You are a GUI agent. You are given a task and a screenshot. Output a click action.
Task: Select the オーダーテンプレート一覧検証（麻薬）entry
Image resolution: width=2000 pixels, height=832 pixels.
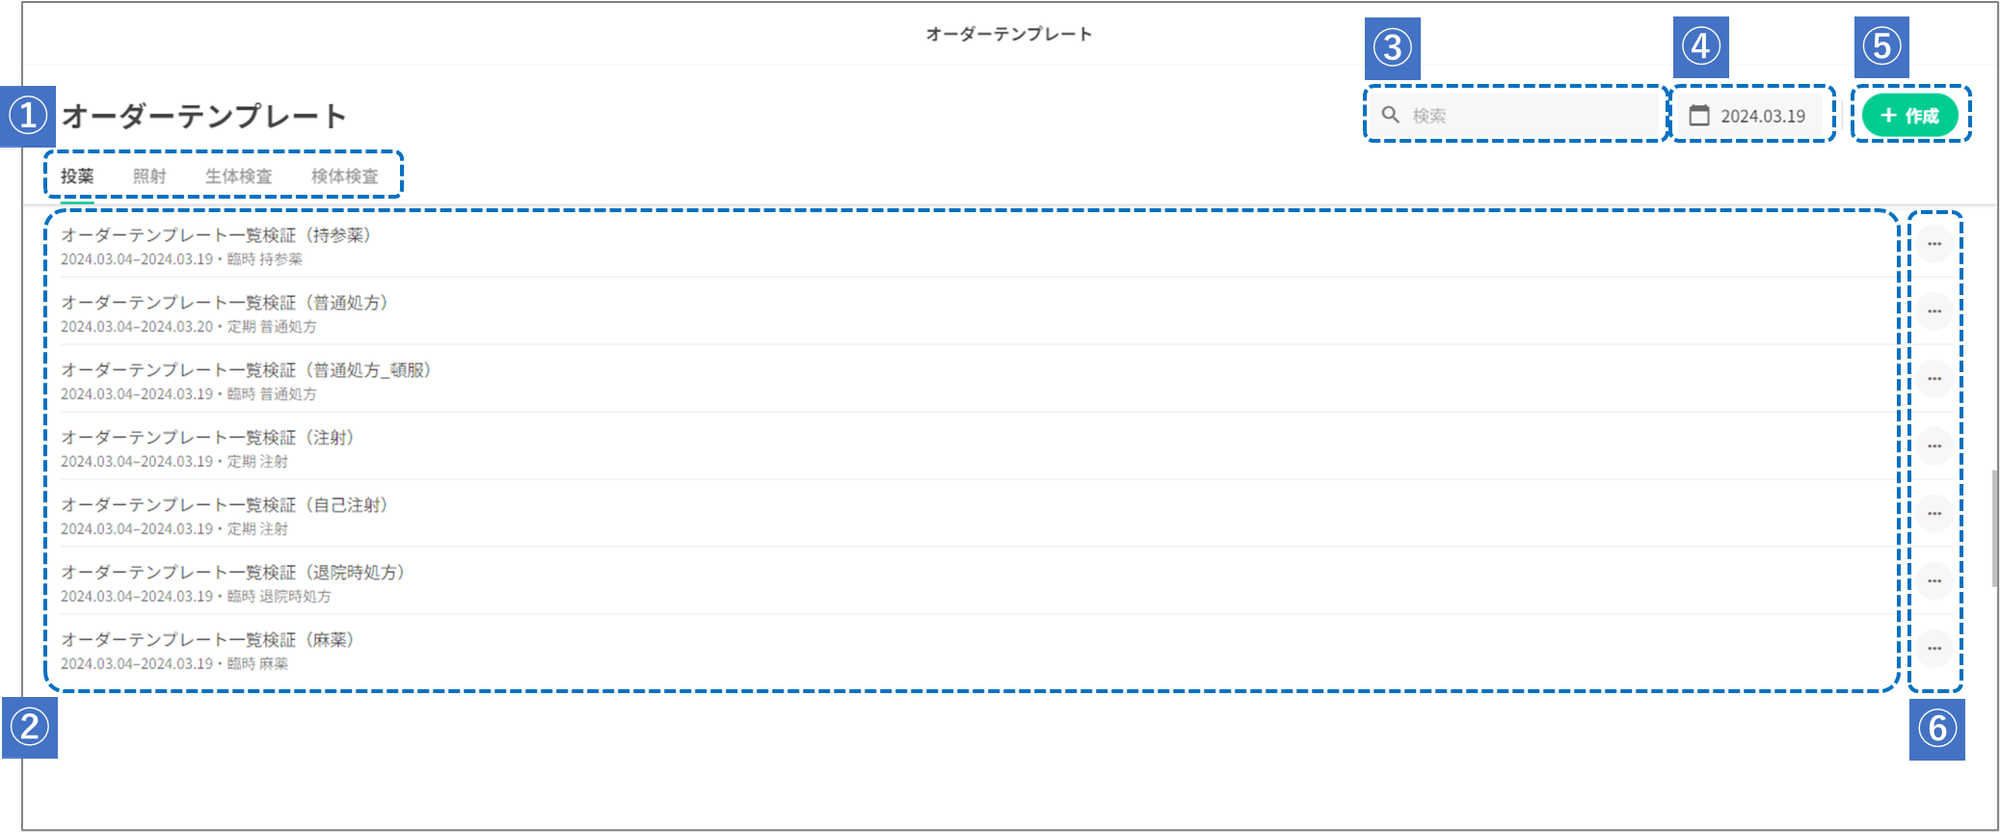[208, 640]
